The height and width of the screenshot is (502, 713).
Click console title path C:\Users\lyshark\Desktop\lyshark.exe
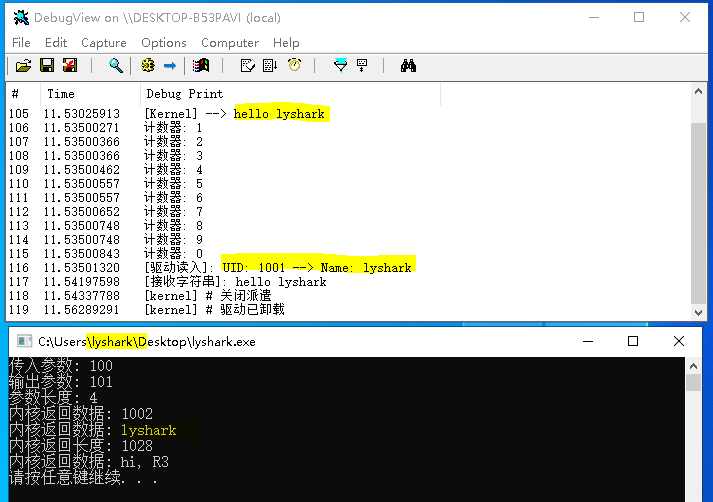pyautogui.click(x=147, y=341)
